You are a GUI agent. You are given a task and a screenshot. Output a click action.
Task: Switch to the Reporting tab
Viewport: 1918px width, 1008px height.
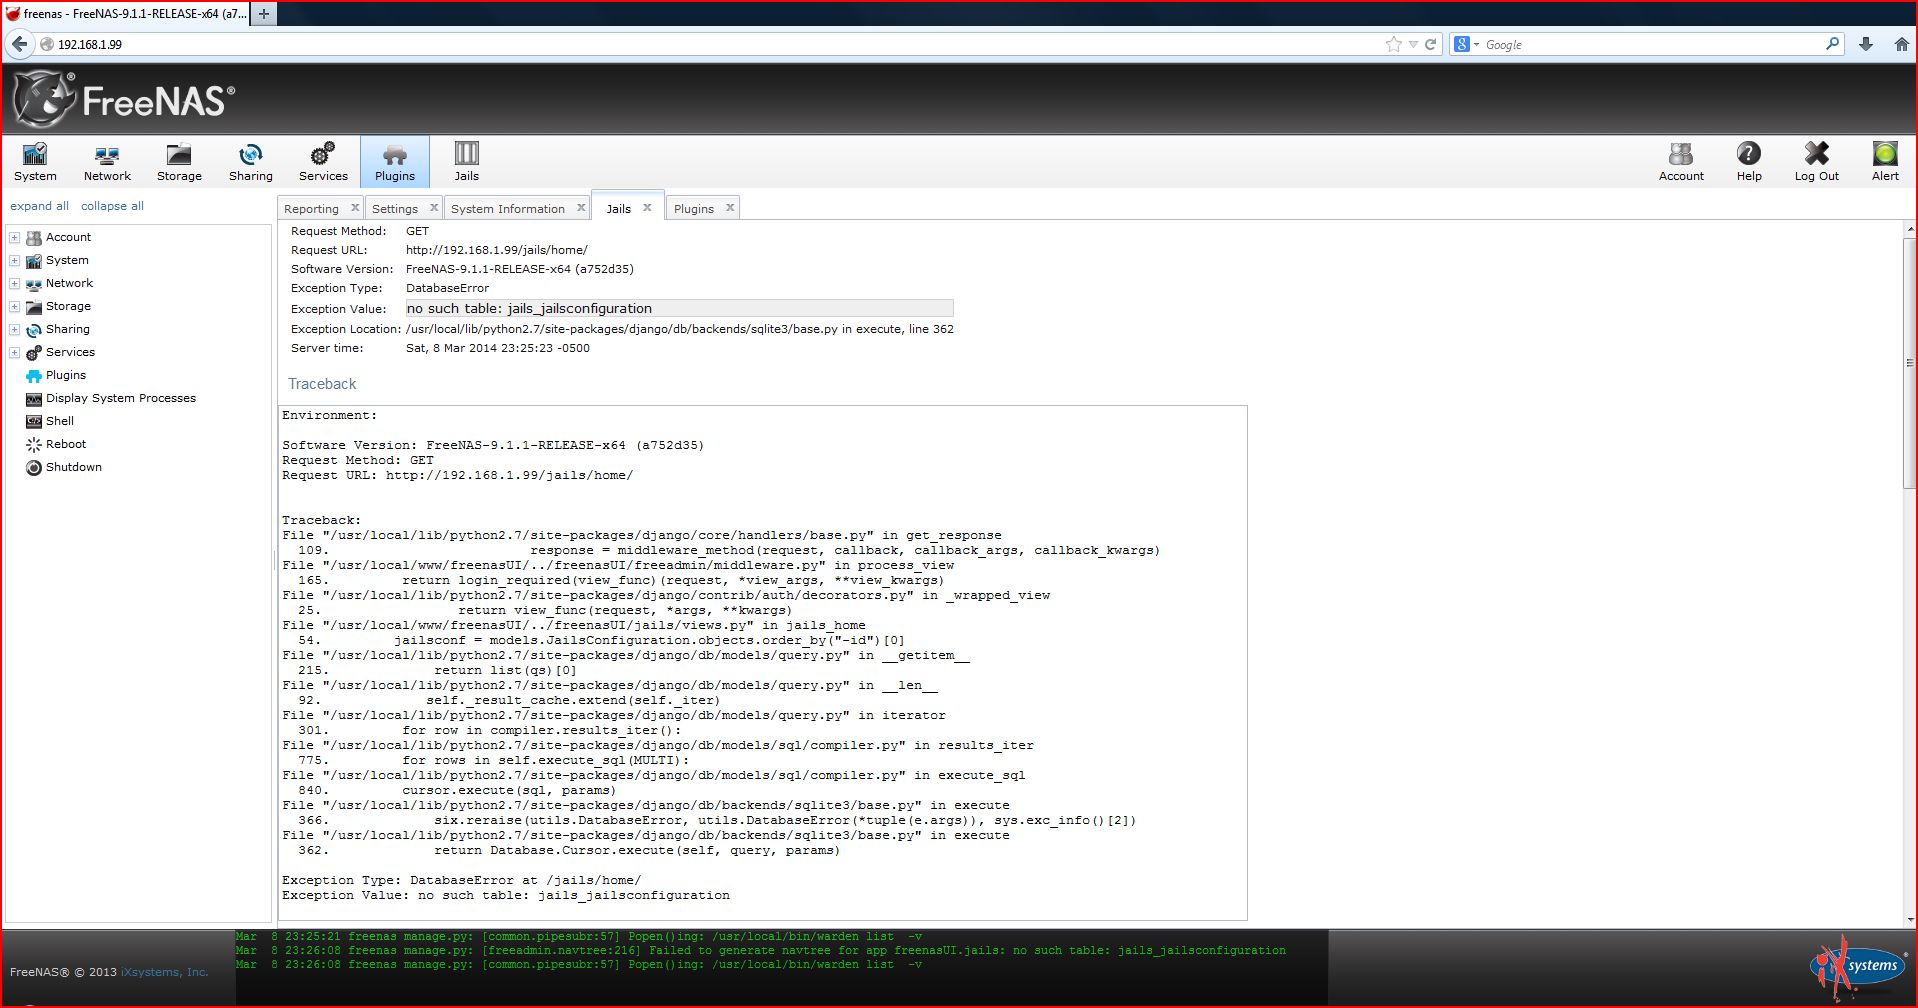pyautogui.click(x=311, y=209)
